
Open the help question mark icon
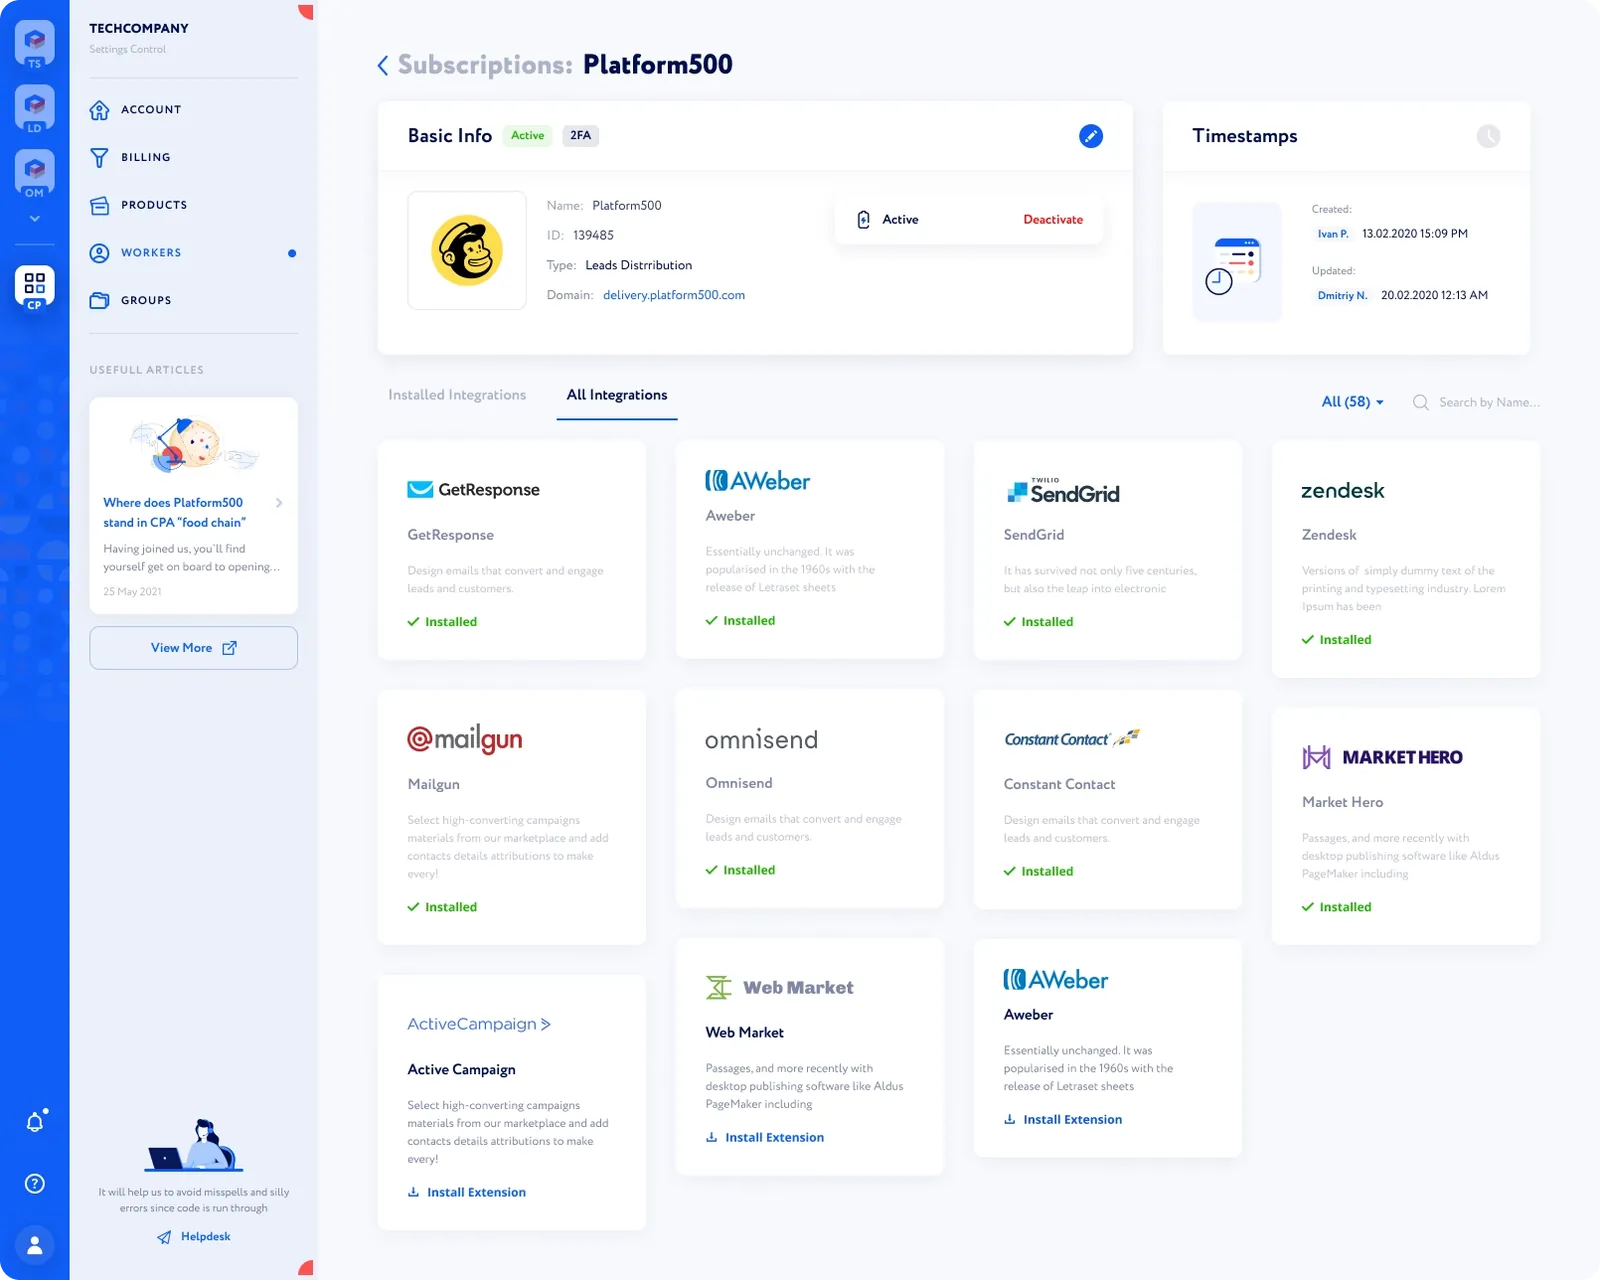[35, 1184]
